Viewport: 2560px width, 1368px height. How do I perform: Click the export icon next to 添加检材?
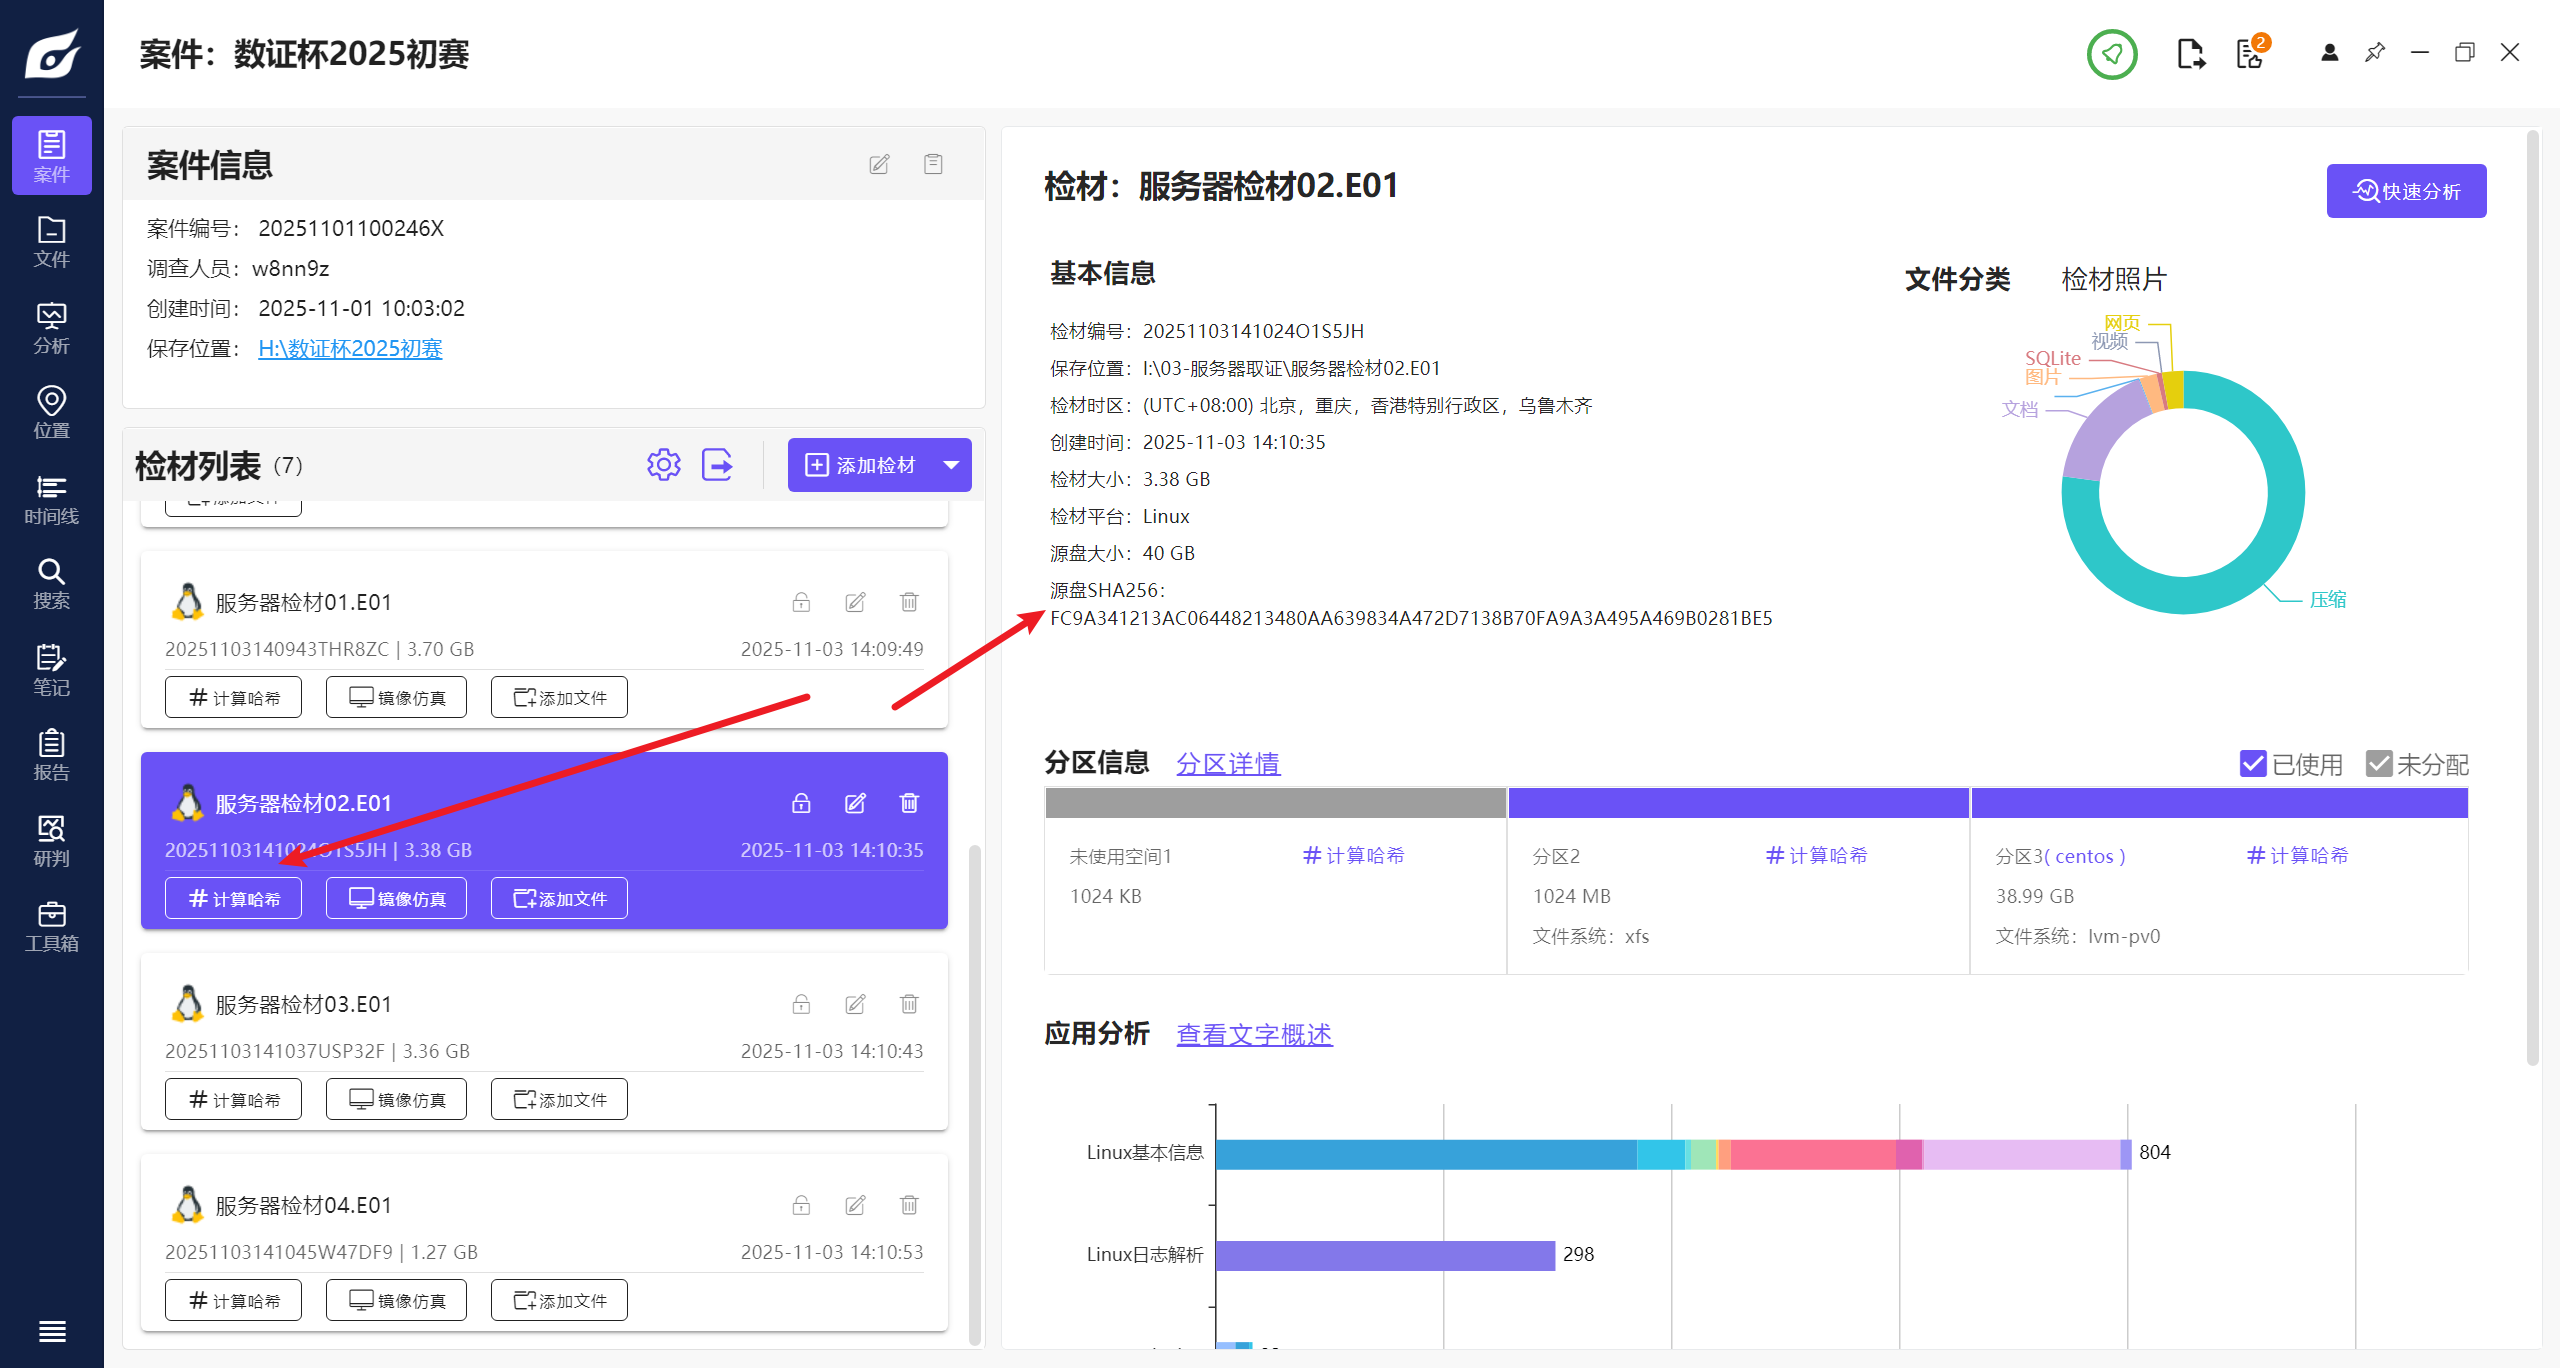(717, 465)
